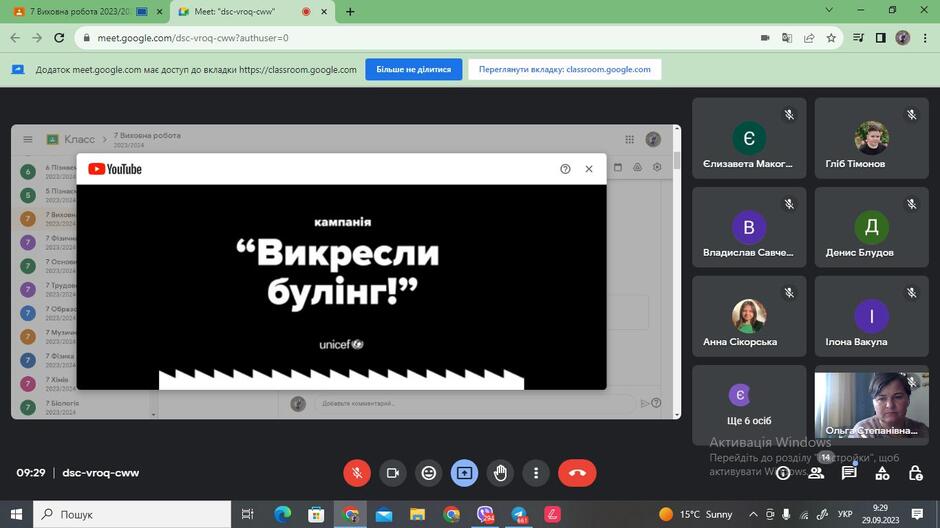
Task: Open Task View on taskbar
Action: tap(247, 514)
